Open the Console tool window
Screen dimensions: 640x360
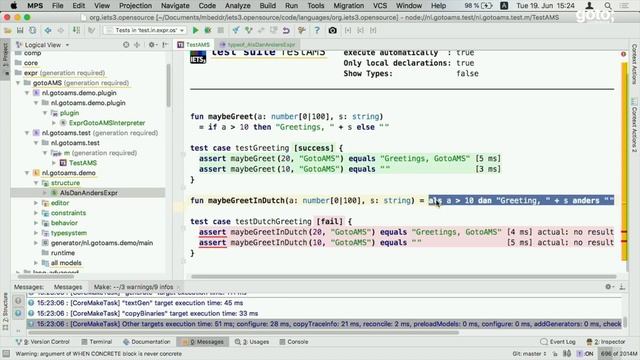point(294,342)
